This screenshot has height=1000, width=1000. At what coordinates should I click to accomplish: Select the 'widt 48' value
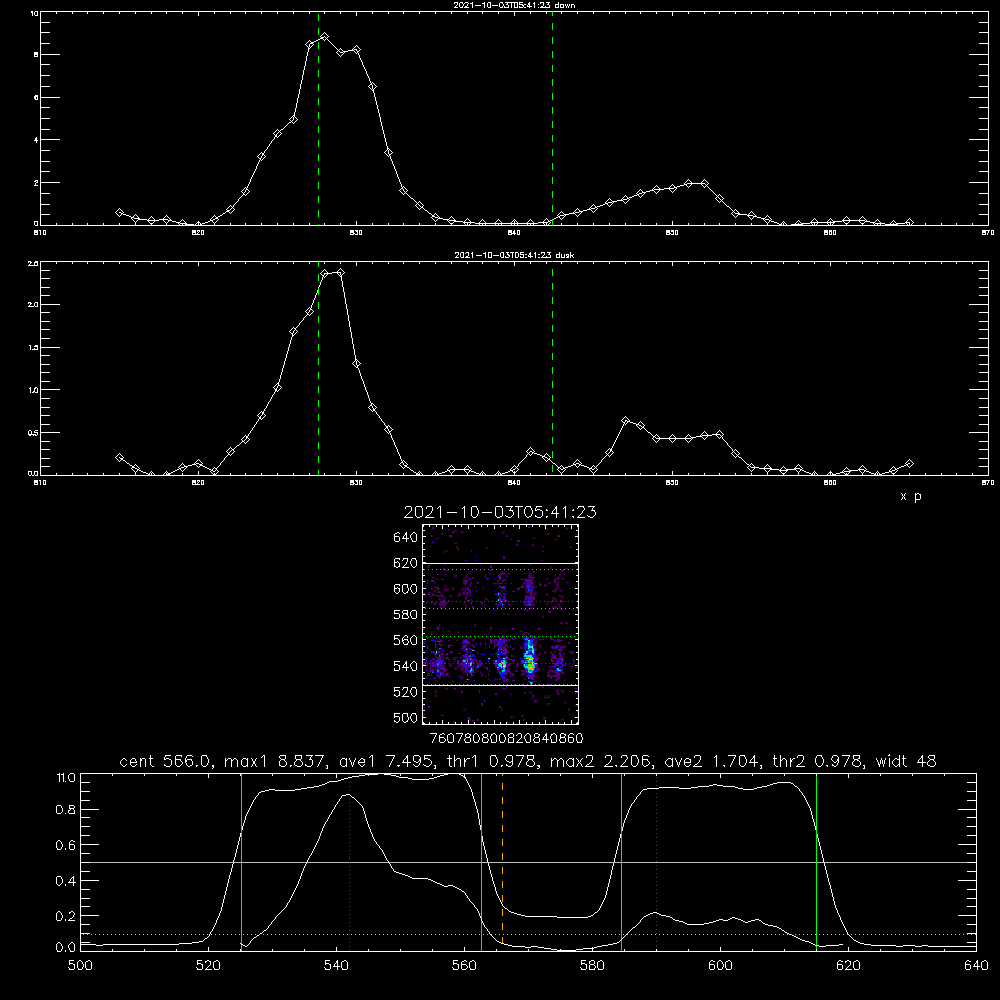point(906,761)
